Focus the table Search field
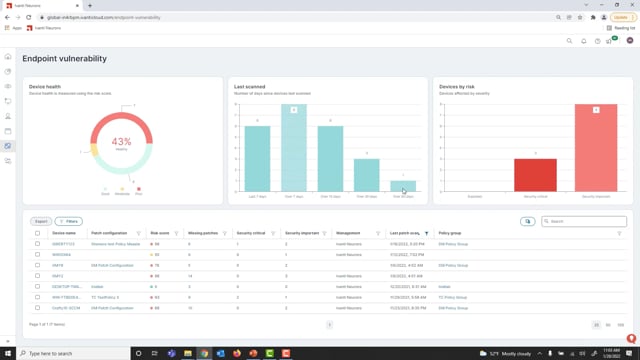640x360 pixels. (x=584, y=221)
